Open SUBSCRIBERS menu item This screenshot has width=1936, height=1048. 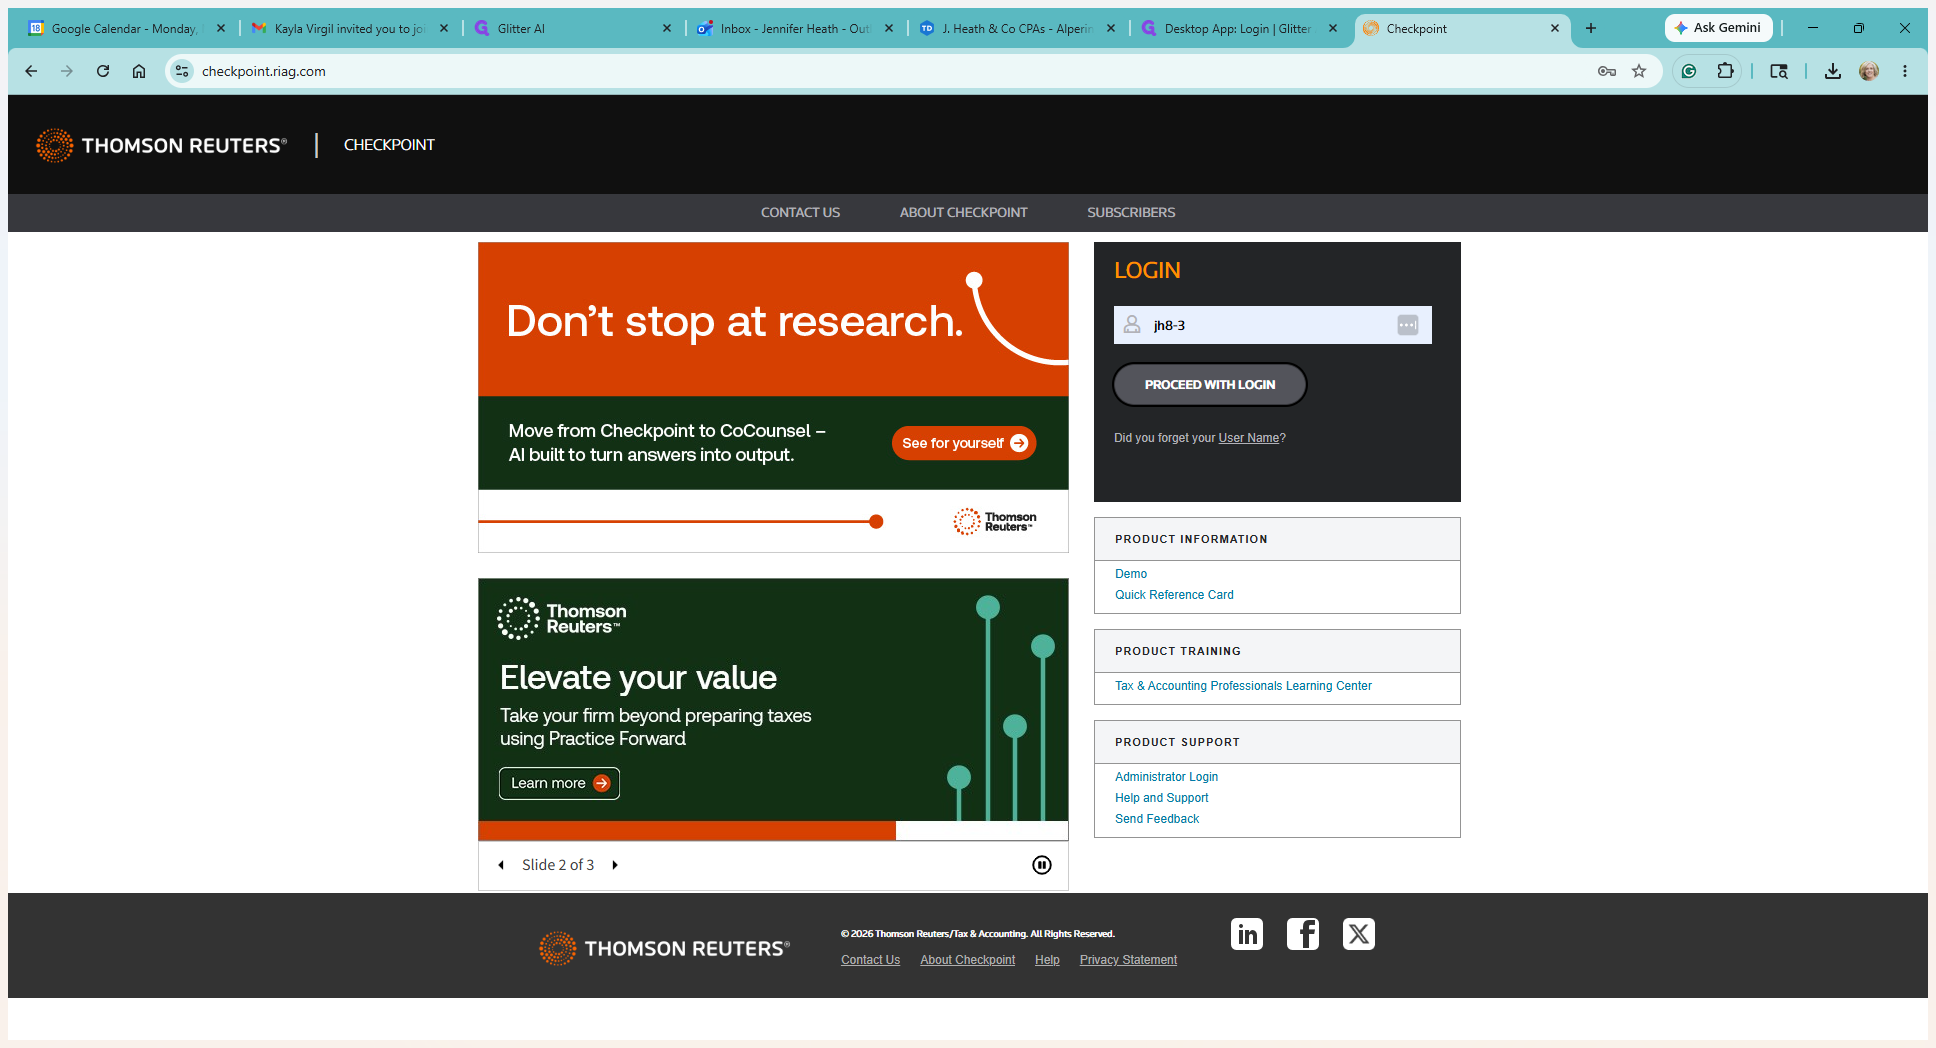[x=1131, y=212]
